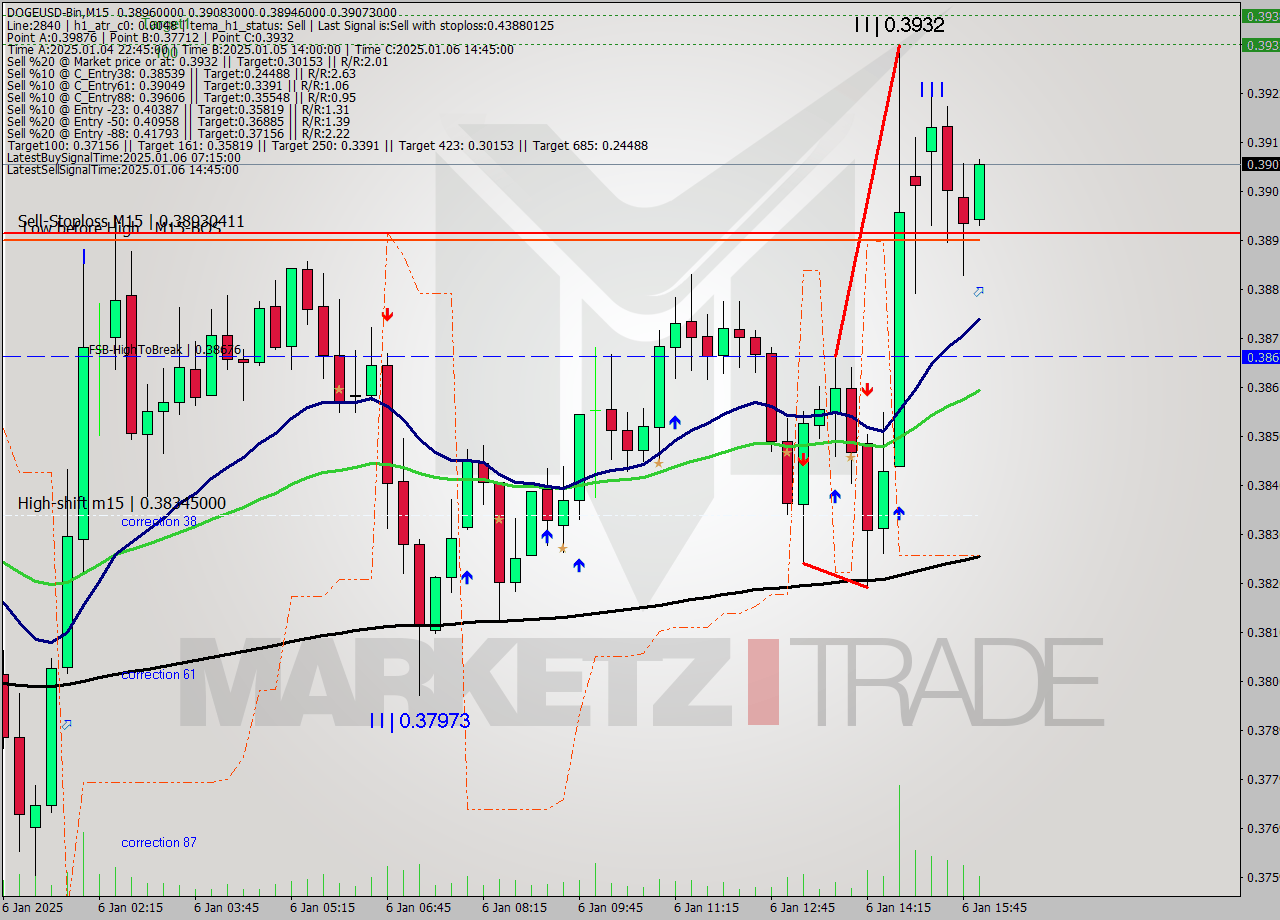
Task: Click the 'correction 38' label
Action: 159,522
